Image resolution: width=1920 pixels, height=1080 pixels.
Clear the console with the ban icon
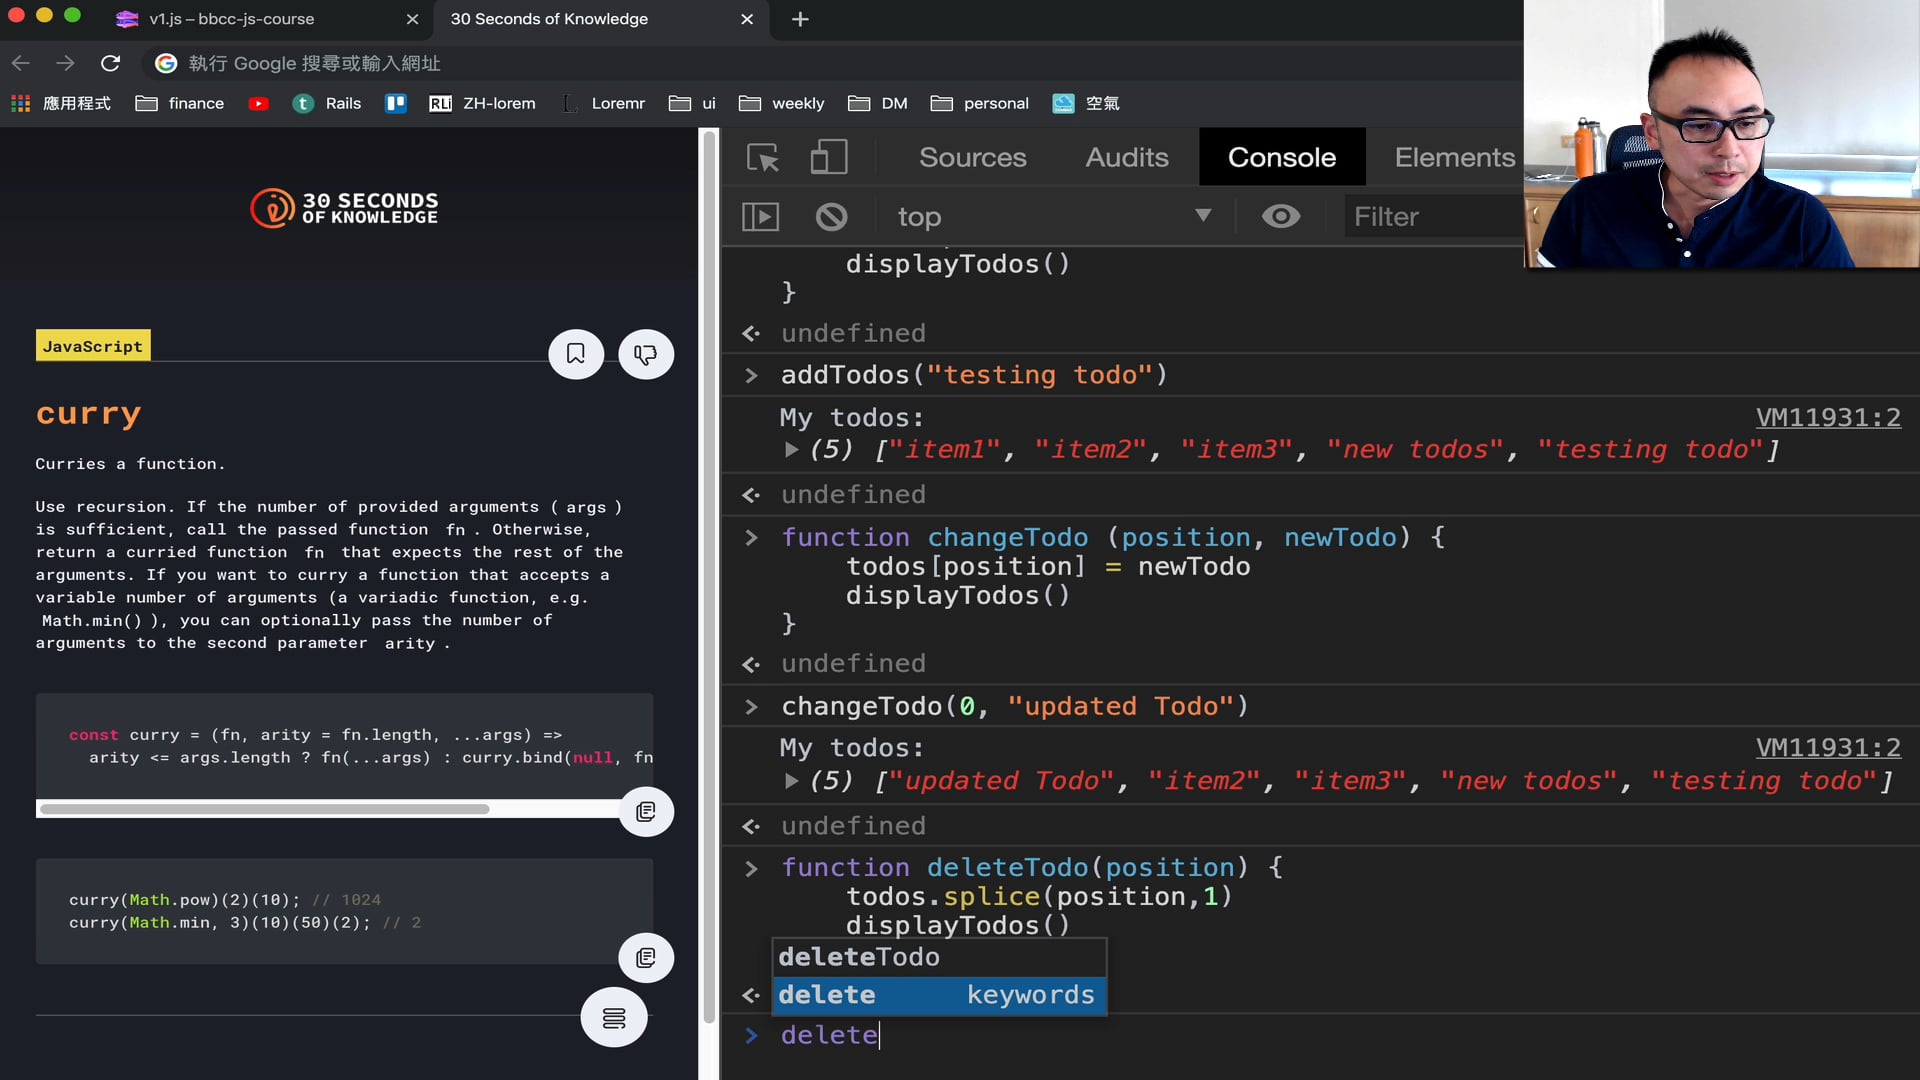pyautogui.click(x=831, y=217)
